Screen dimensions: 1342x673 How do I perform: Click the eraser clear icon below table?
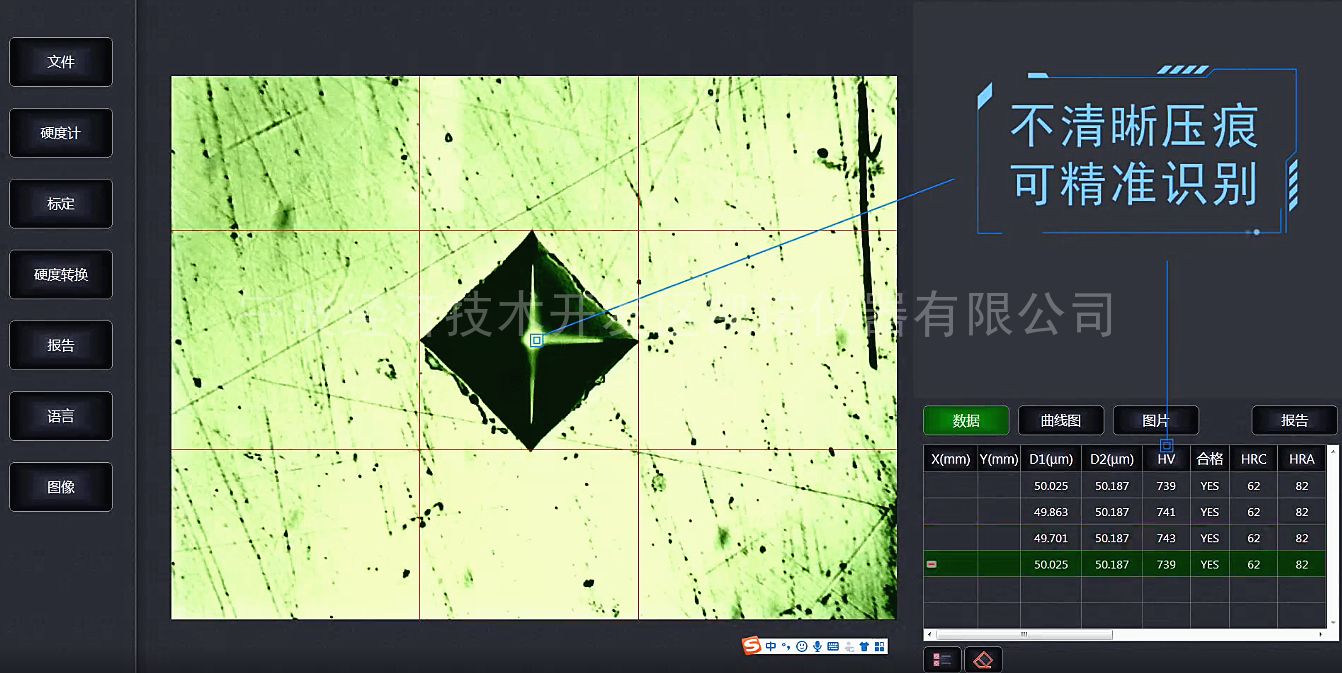click(x=983, y=660)
